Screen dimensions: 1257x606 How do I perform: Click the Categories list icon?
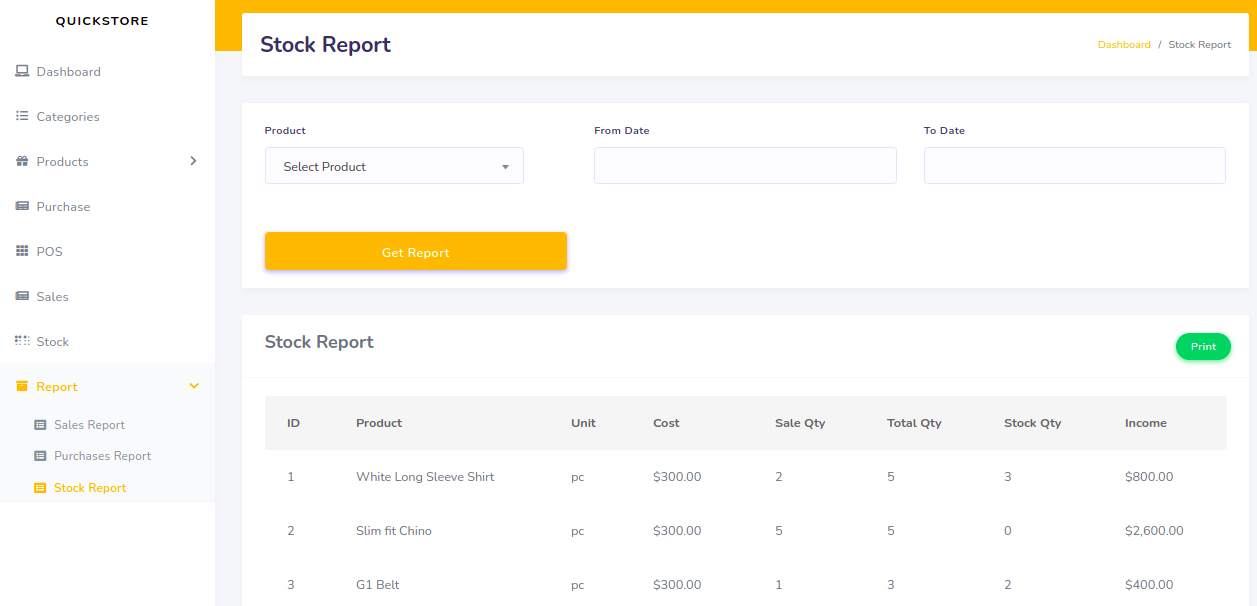pos(22,117)
